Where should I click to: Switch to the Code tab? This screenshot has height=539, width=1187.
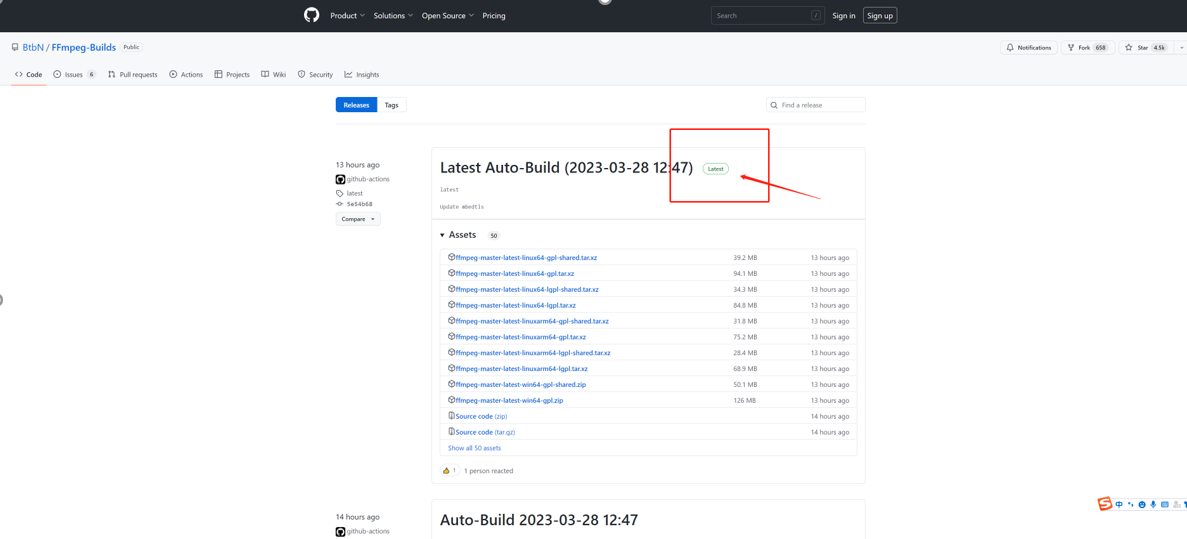click(x=29, y=74)
